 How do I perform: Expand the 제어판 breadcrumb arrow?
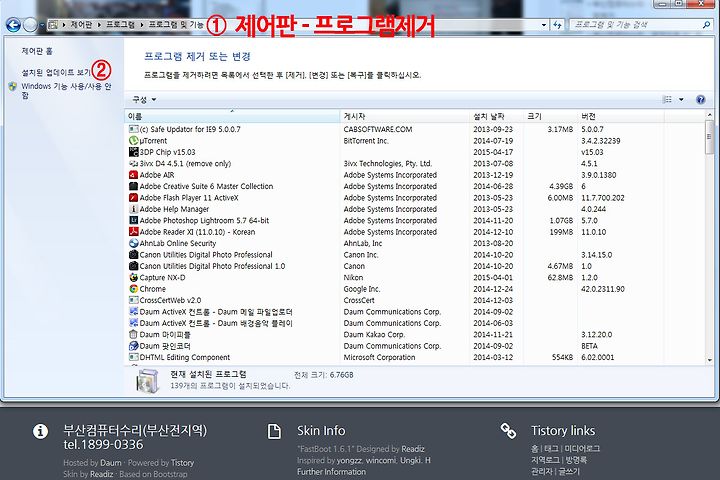point(99,25)
